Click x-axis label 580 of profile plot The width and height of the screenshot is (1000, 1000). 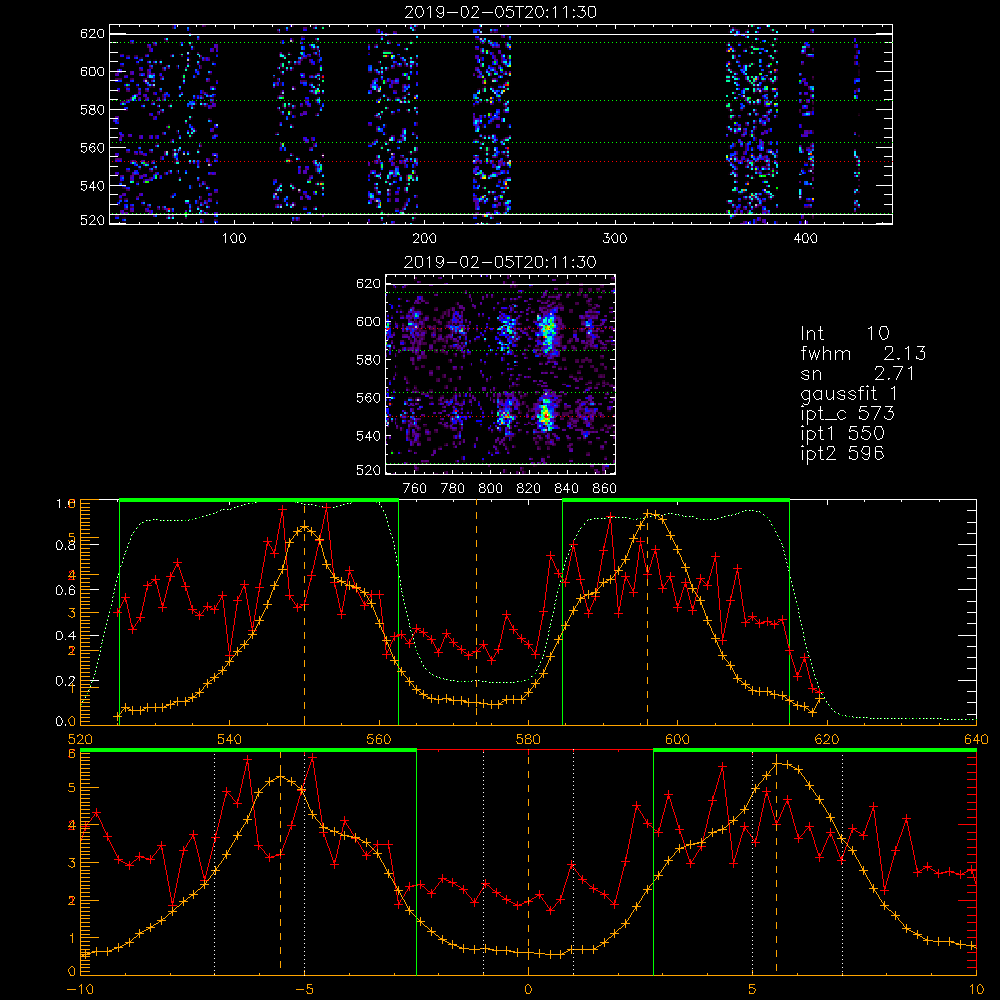(x=528, y=739)
